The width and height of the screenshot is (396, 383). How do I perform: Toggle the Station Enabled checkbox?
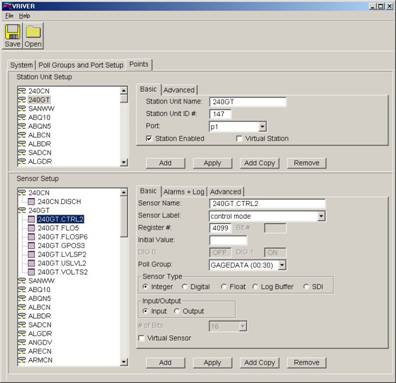(149, 138)
